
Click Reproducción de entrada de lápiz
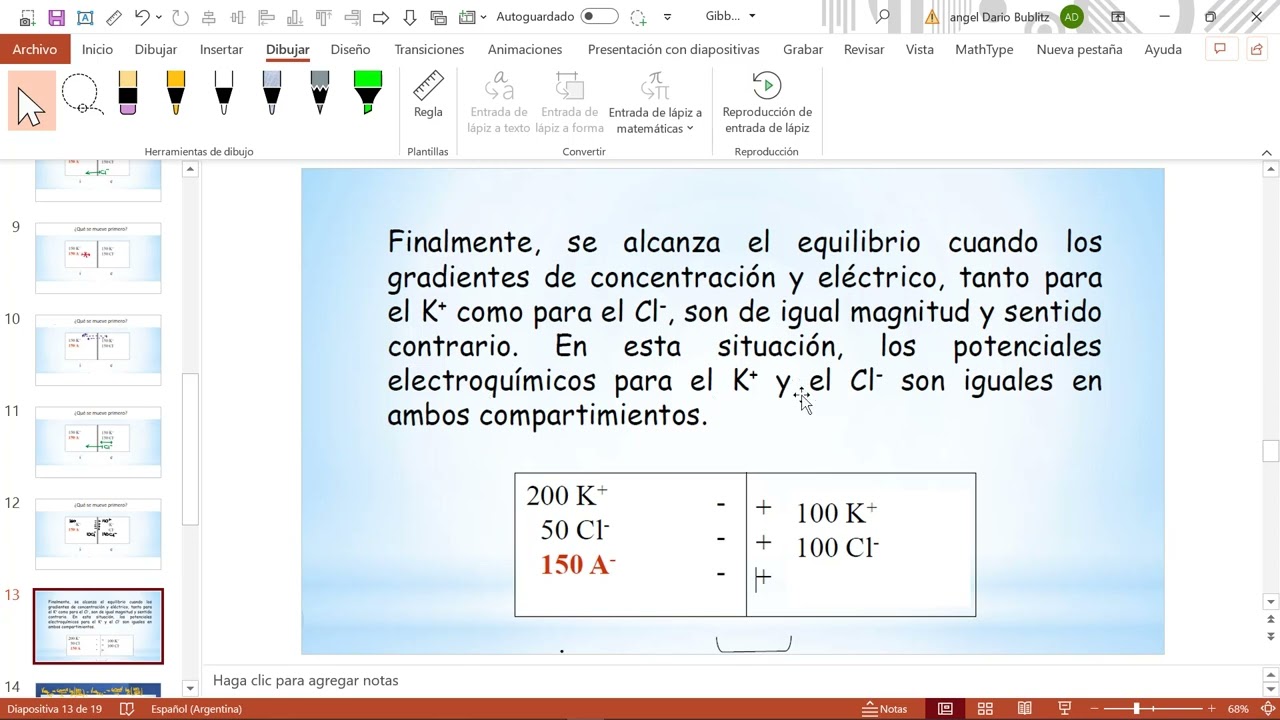pos(767,103)
